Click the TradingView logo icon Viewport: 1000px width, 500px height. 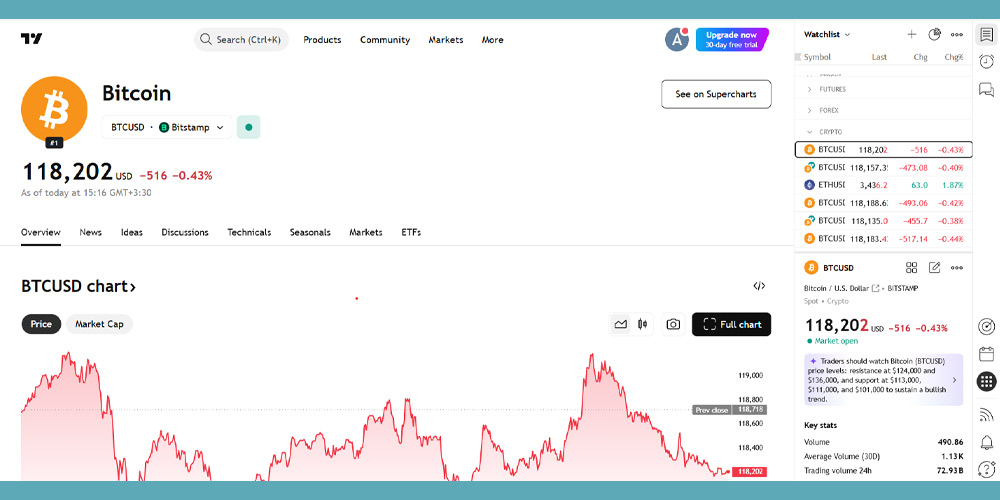click(x=32, y=40)
